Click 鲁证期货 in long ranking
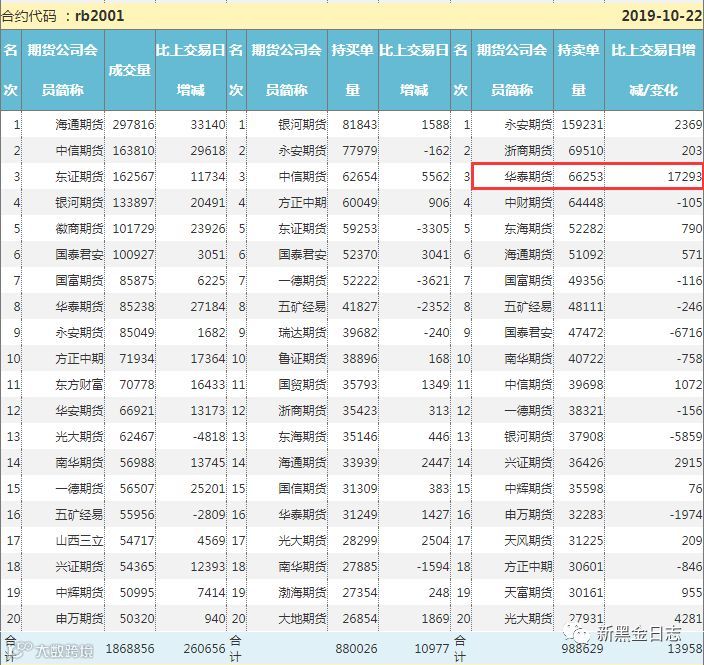The width and height of the screenshot is (704, 665). (x=302, y=359)
